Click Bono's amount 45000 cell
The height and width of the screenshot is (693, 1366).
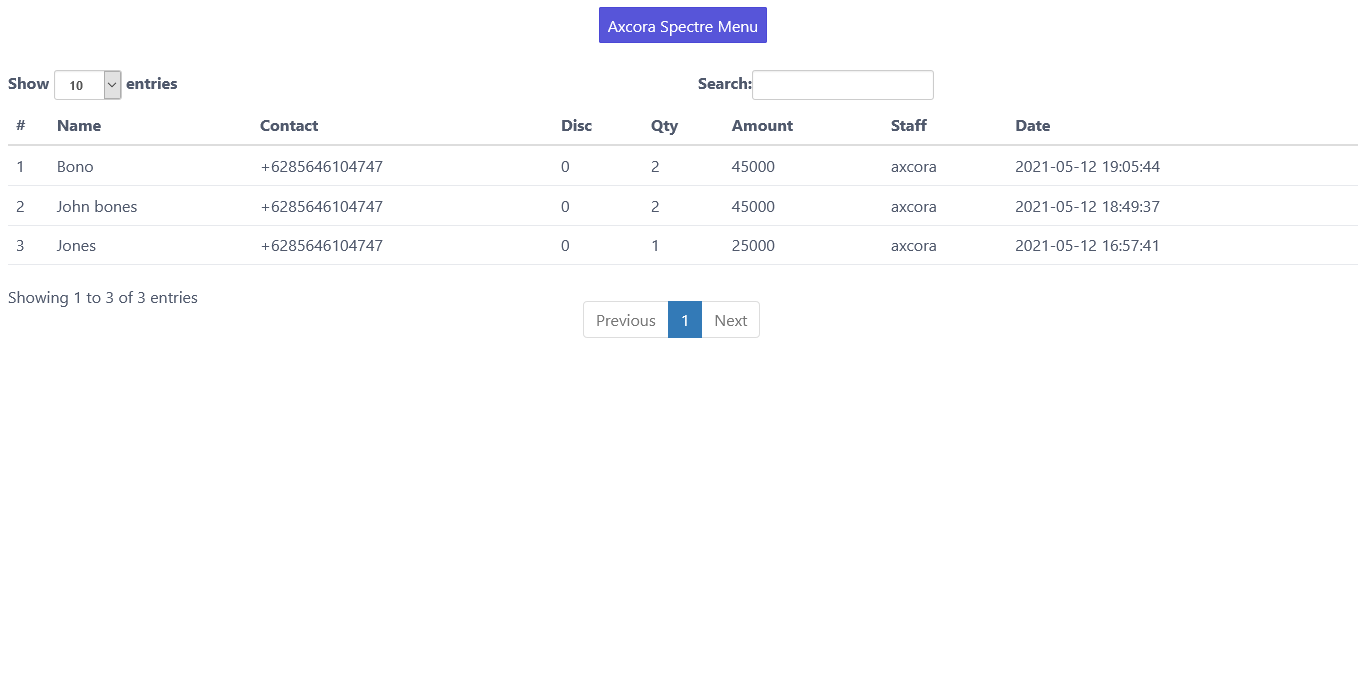(753, 167)
